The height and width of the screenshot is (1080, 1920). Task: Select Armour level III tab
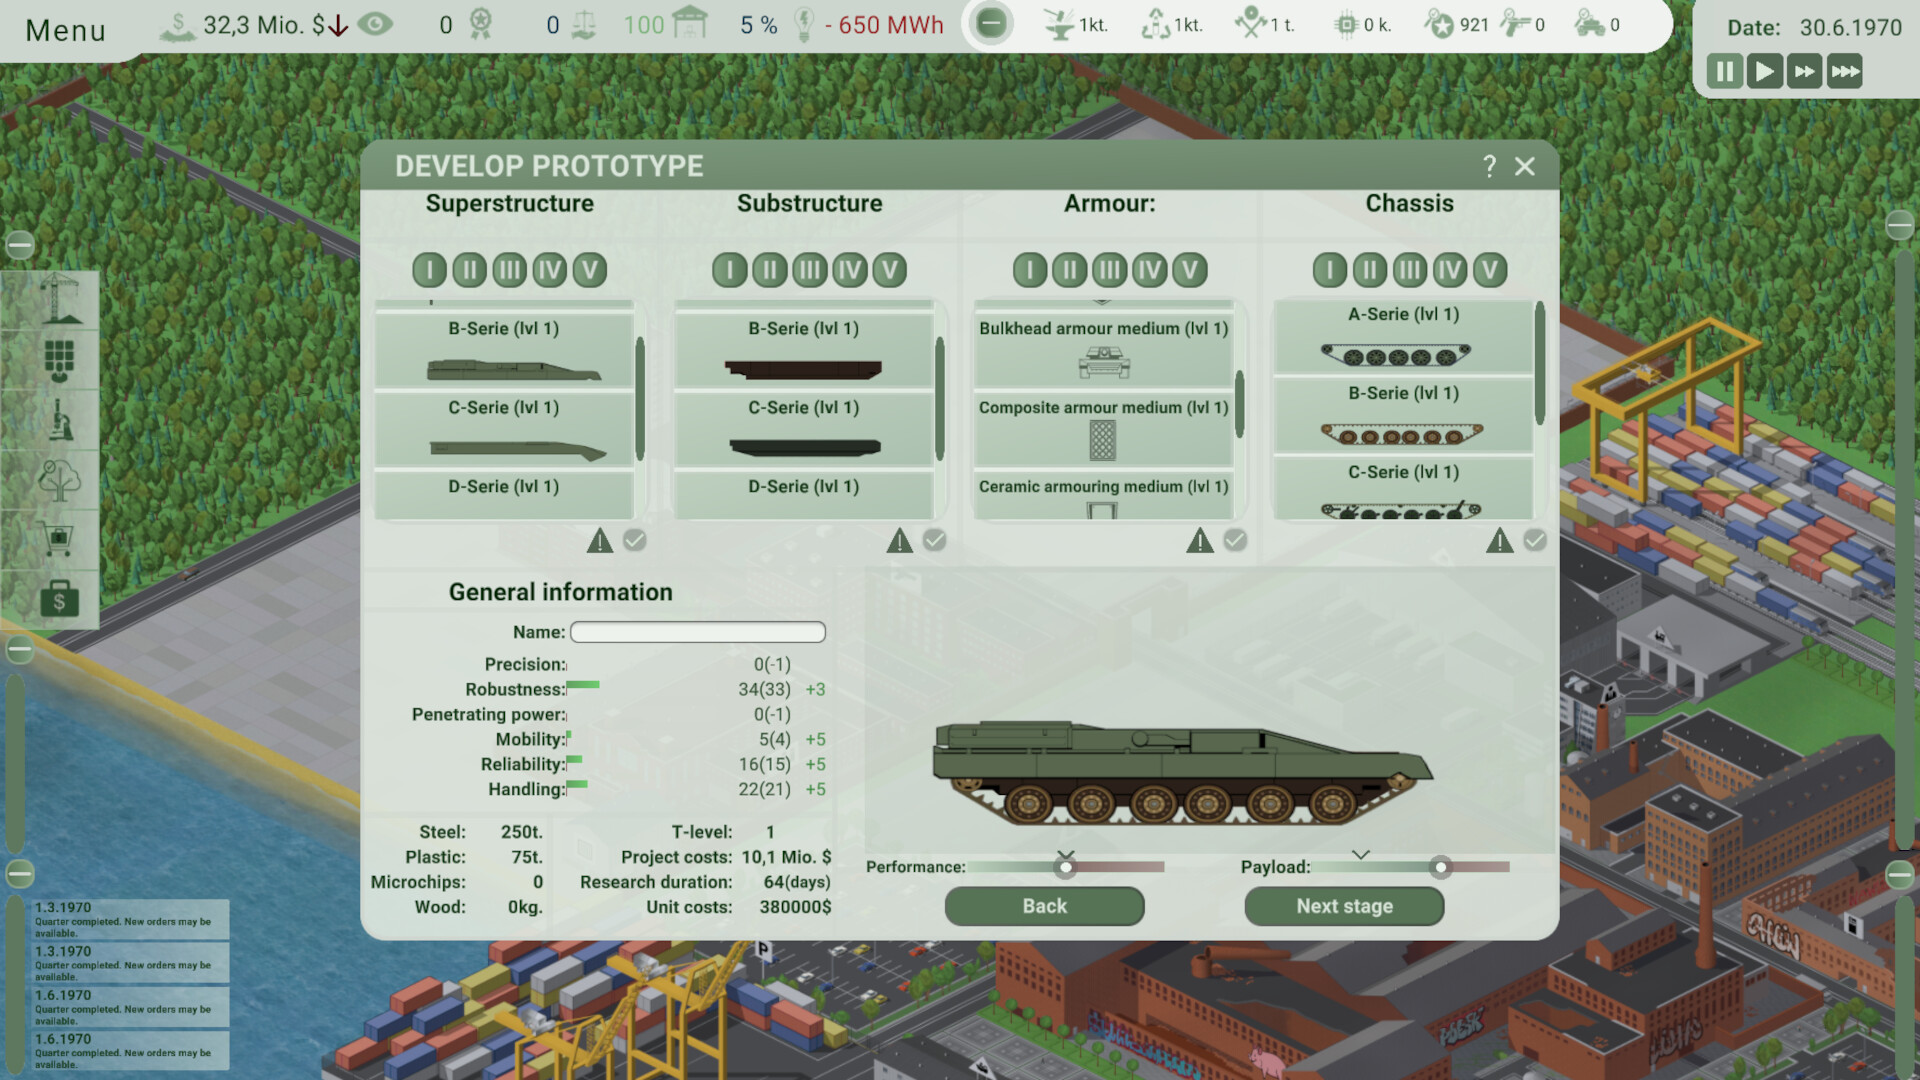click(x=1109, y=270)
